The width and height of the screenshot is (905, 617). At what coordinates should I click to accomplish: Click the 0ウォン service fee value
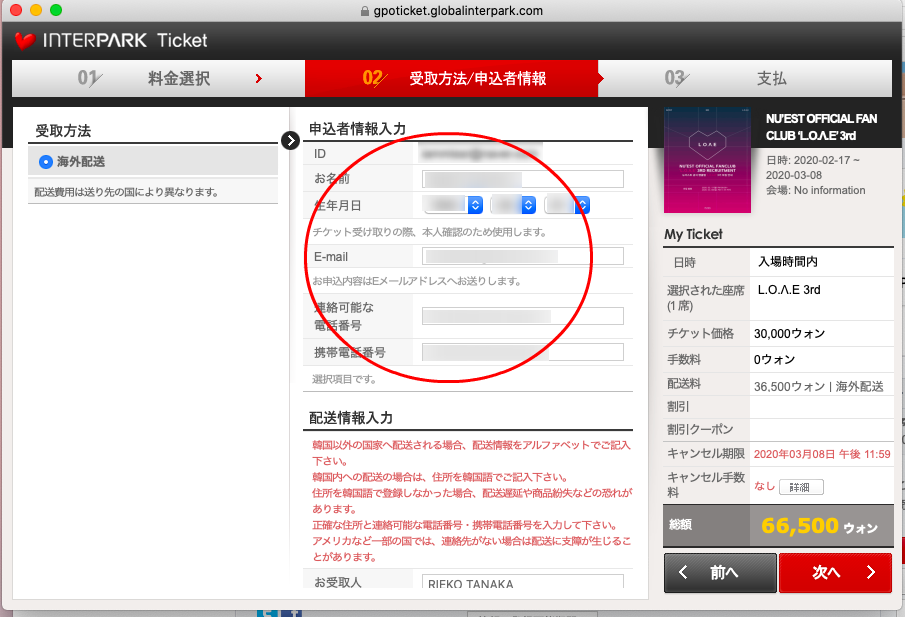point(775,360)
